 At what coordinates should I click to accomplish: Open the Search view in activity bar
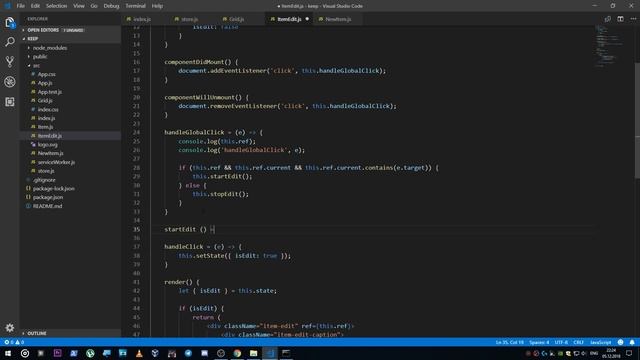(10, 42)
